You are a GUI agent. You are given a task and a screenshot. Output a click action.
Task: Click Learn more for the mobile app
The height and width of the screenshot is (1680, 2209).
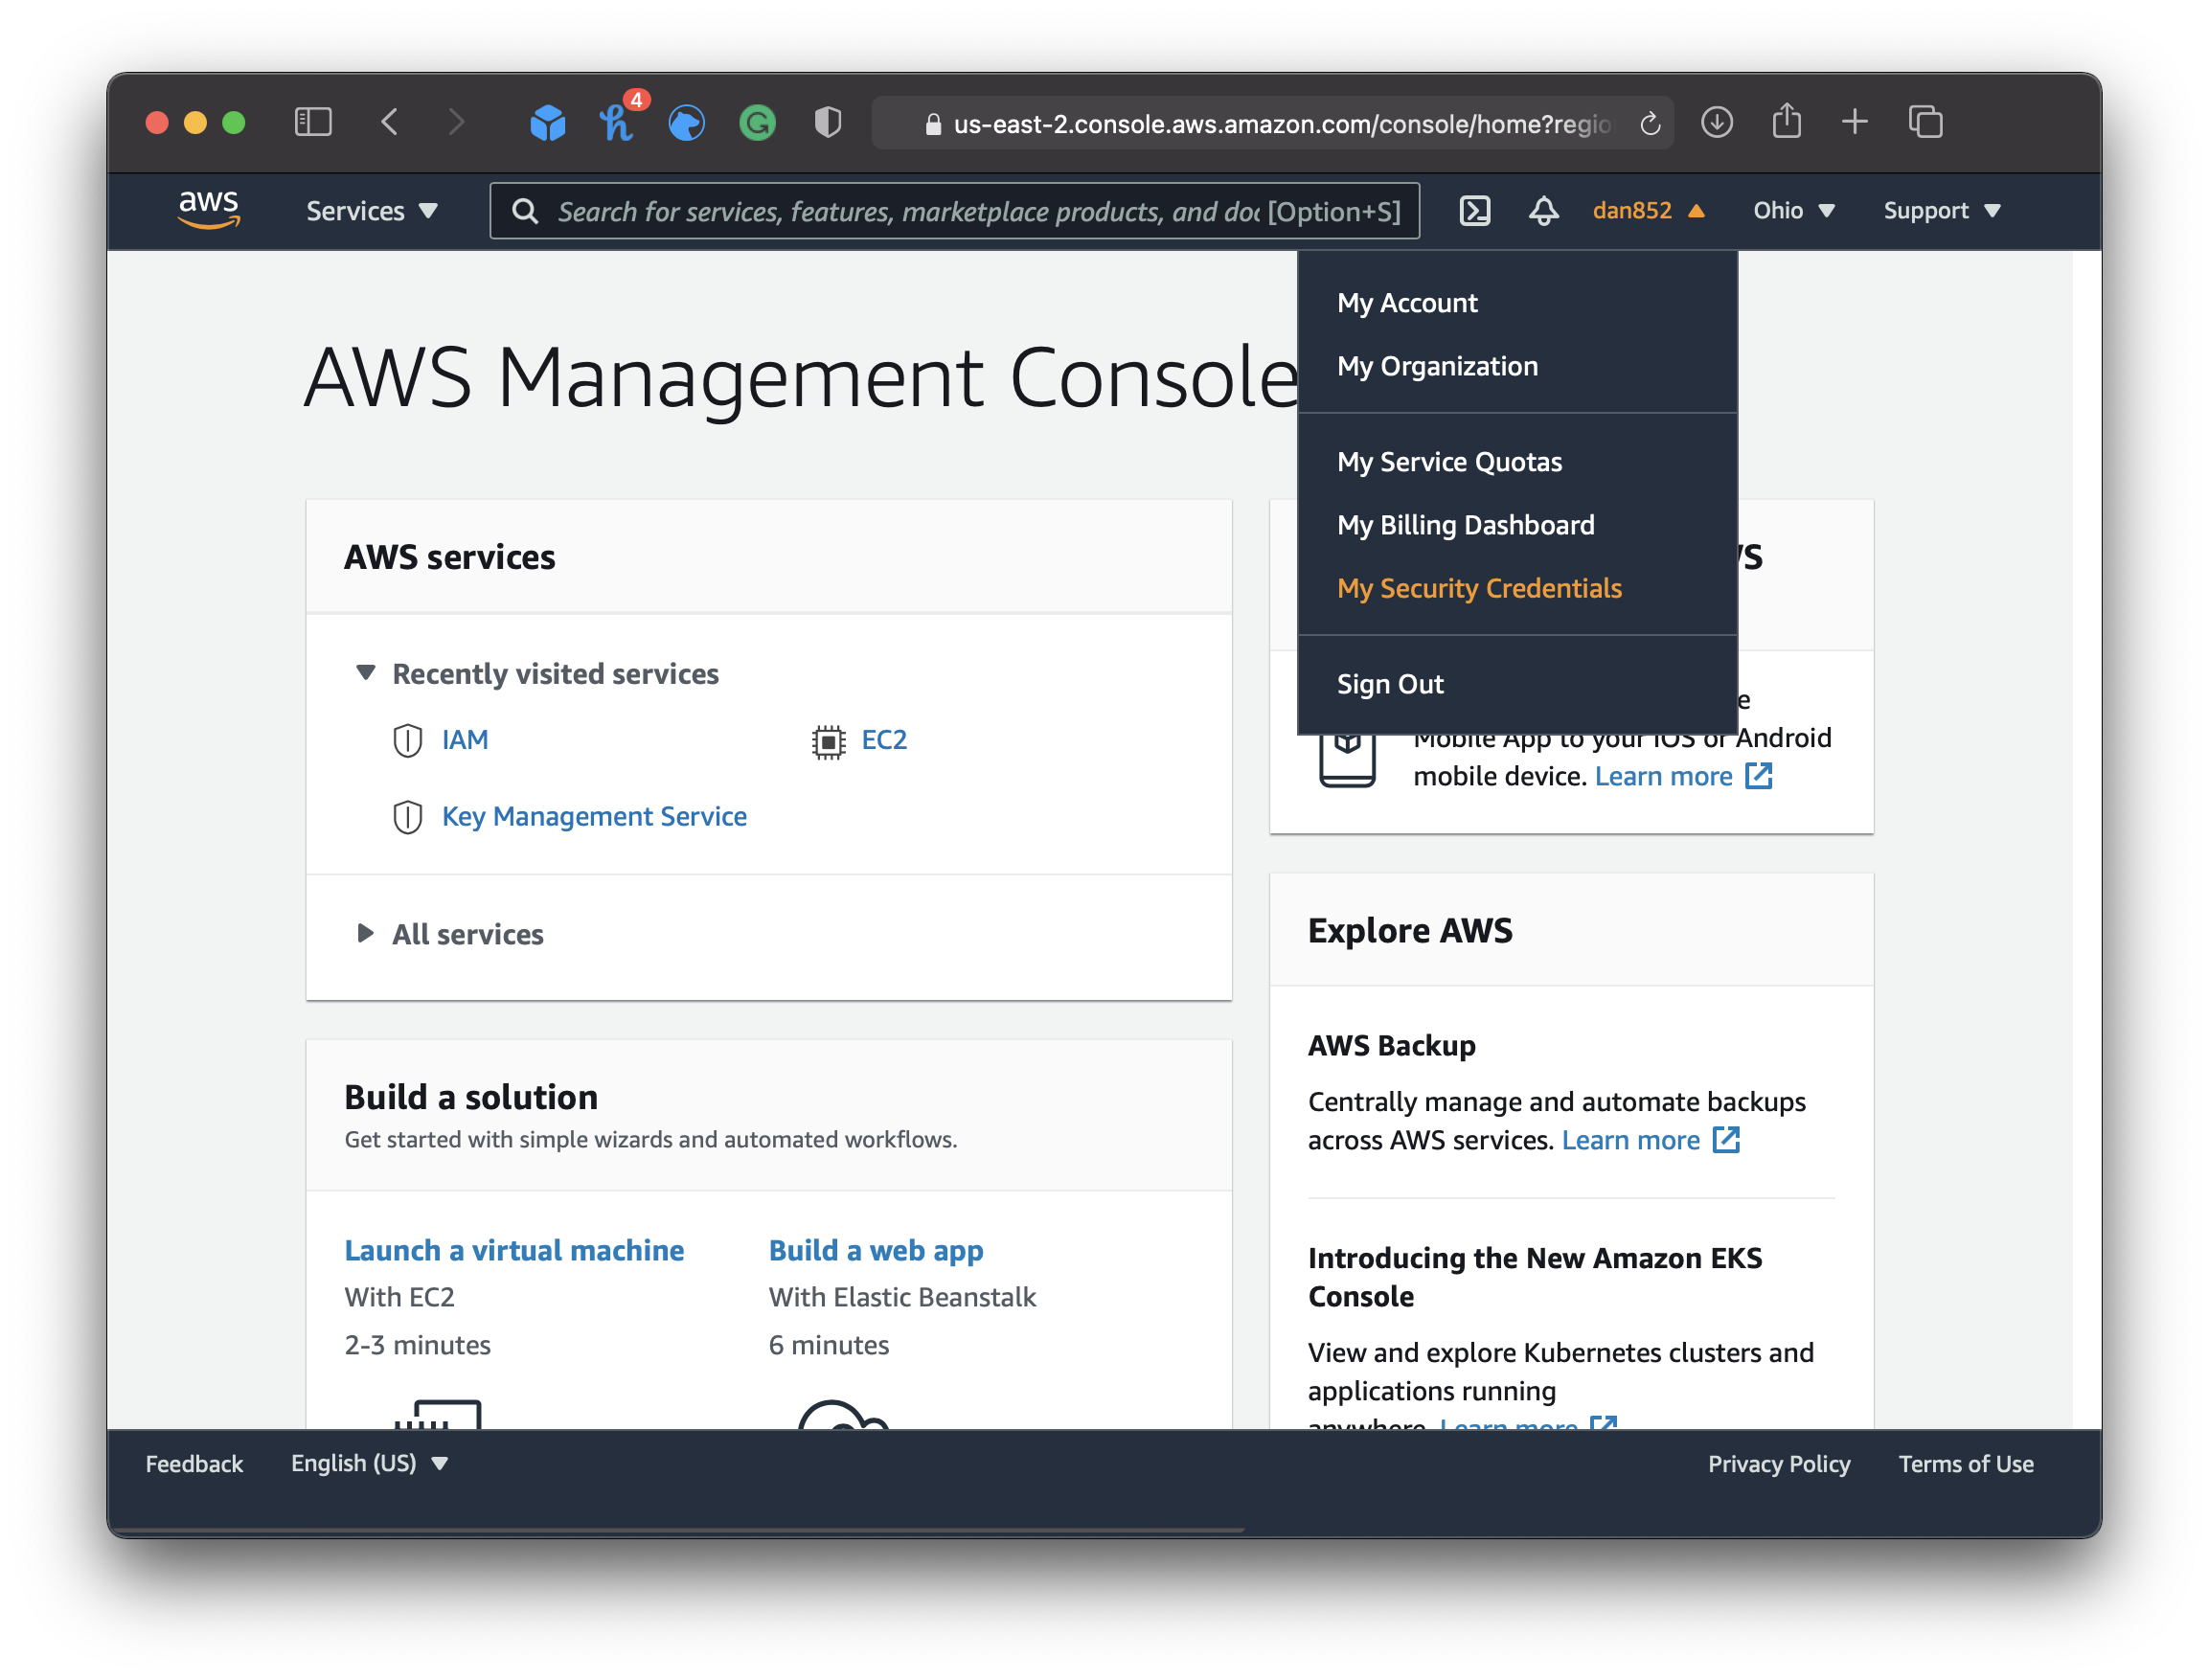[1663, 776]
